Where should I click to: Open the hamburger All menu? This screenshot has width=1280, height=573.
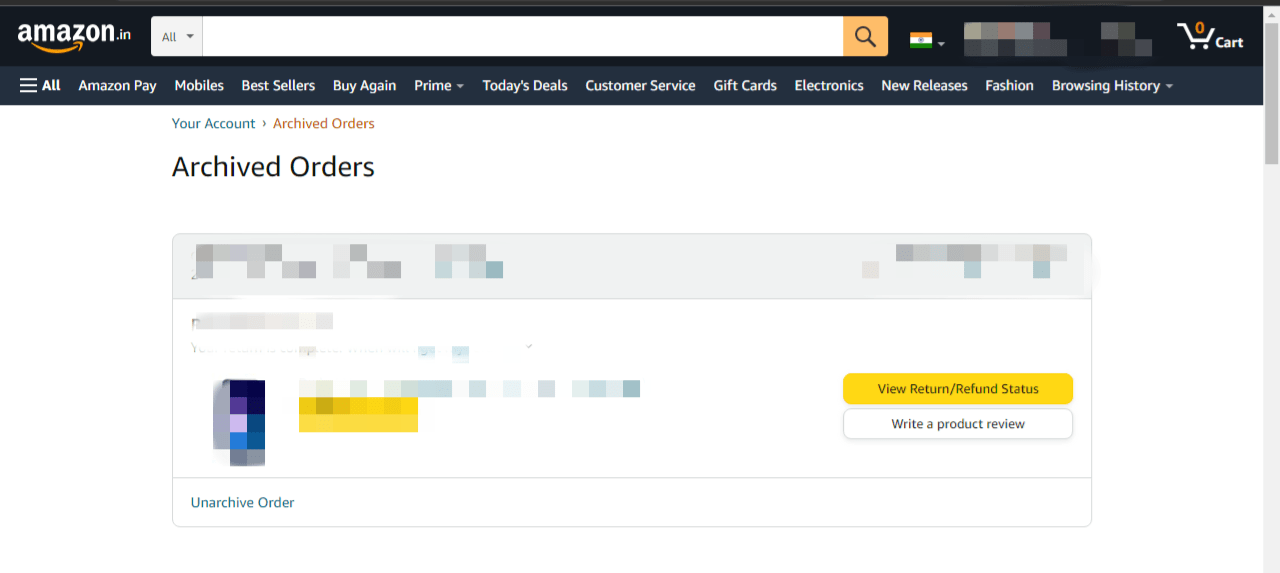coord(40,86)
